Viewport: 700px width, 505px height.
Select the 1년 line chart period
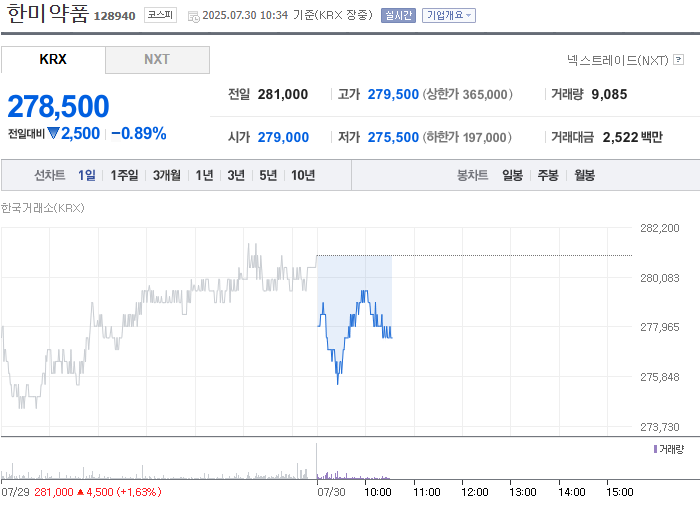[x=204, y=175]
